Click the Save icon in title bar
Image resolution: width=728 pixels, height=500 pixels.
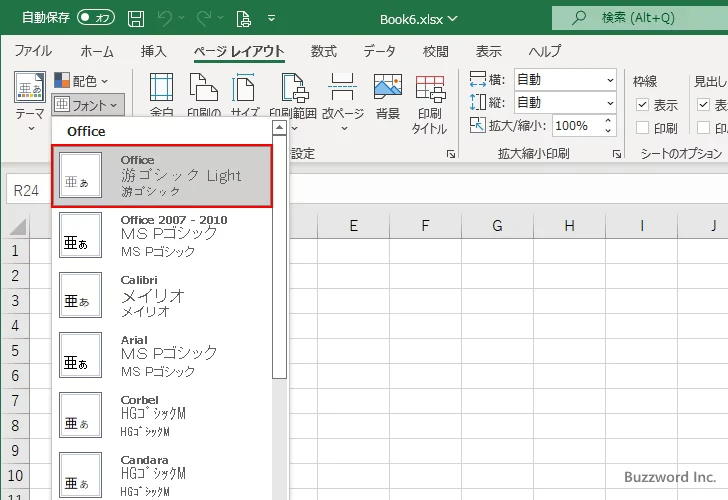[136, 18]
